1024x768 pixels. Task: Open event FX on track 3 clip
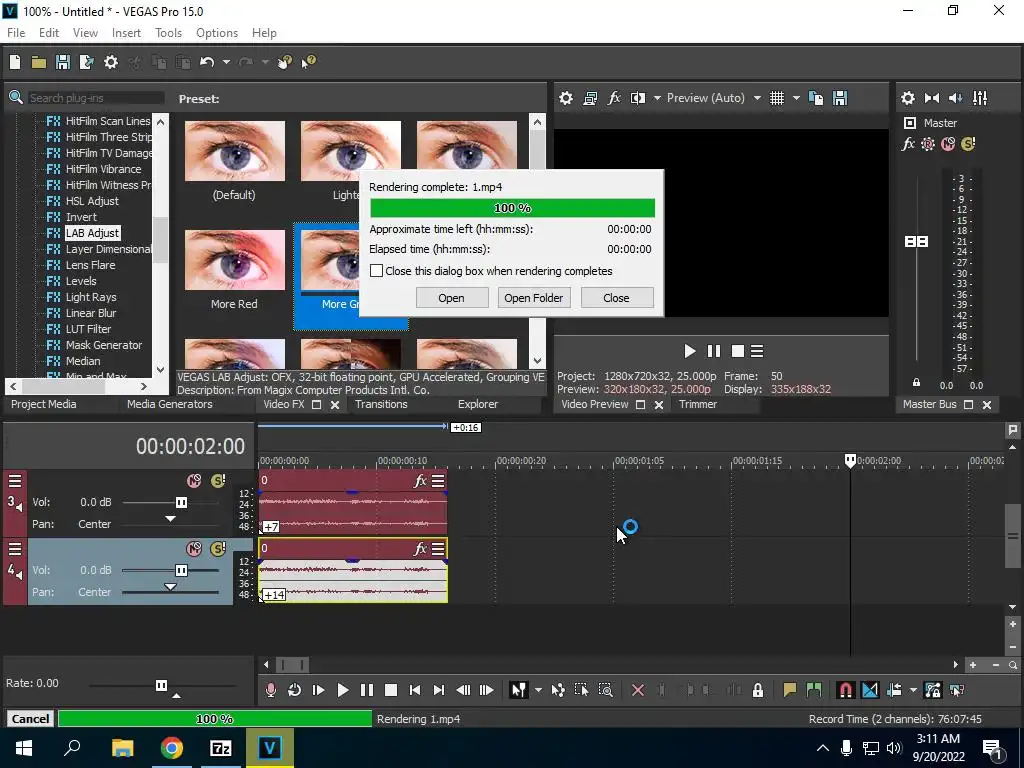tap(420, 481)
